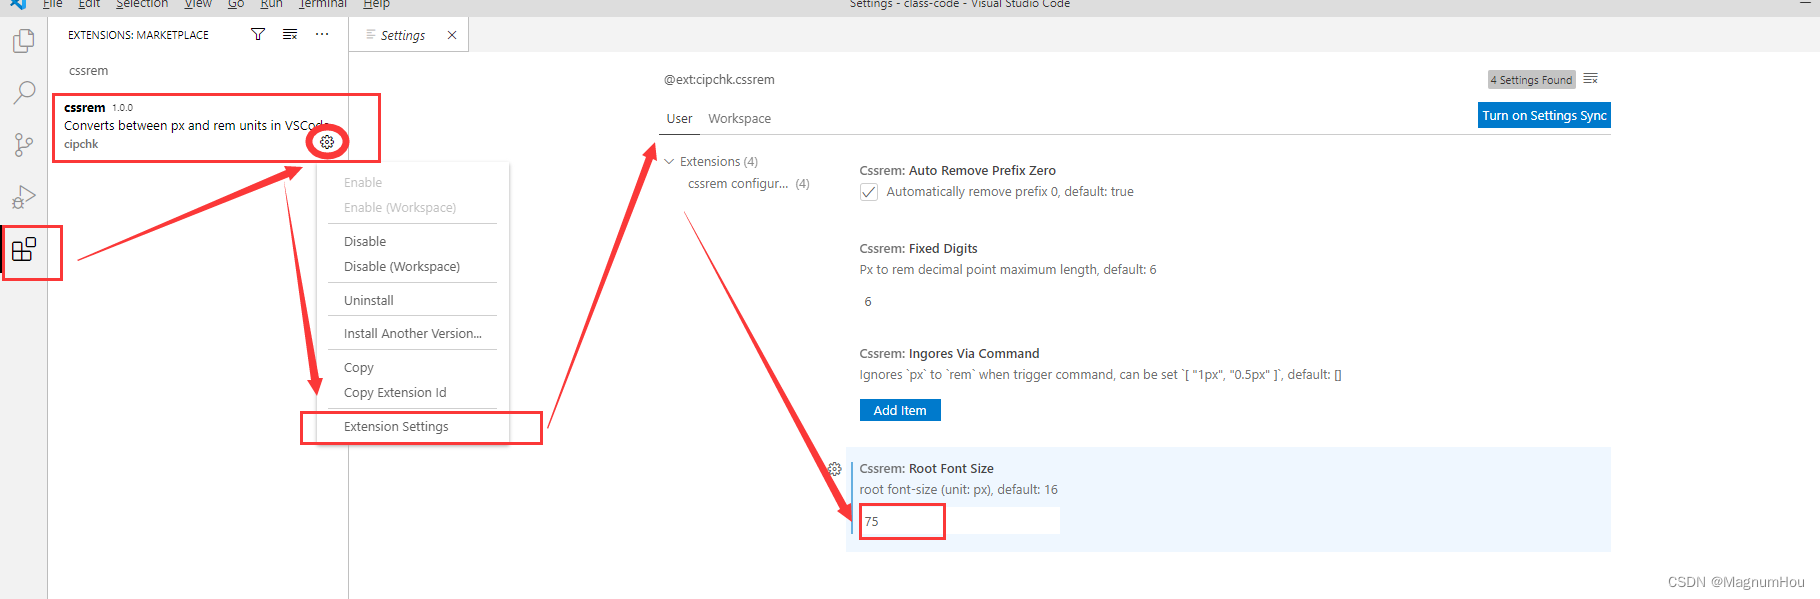Screen dimensions: 1820x599
Task: Click the Cssrem: Fixed Digits setting title
Action: coord(918,248)
